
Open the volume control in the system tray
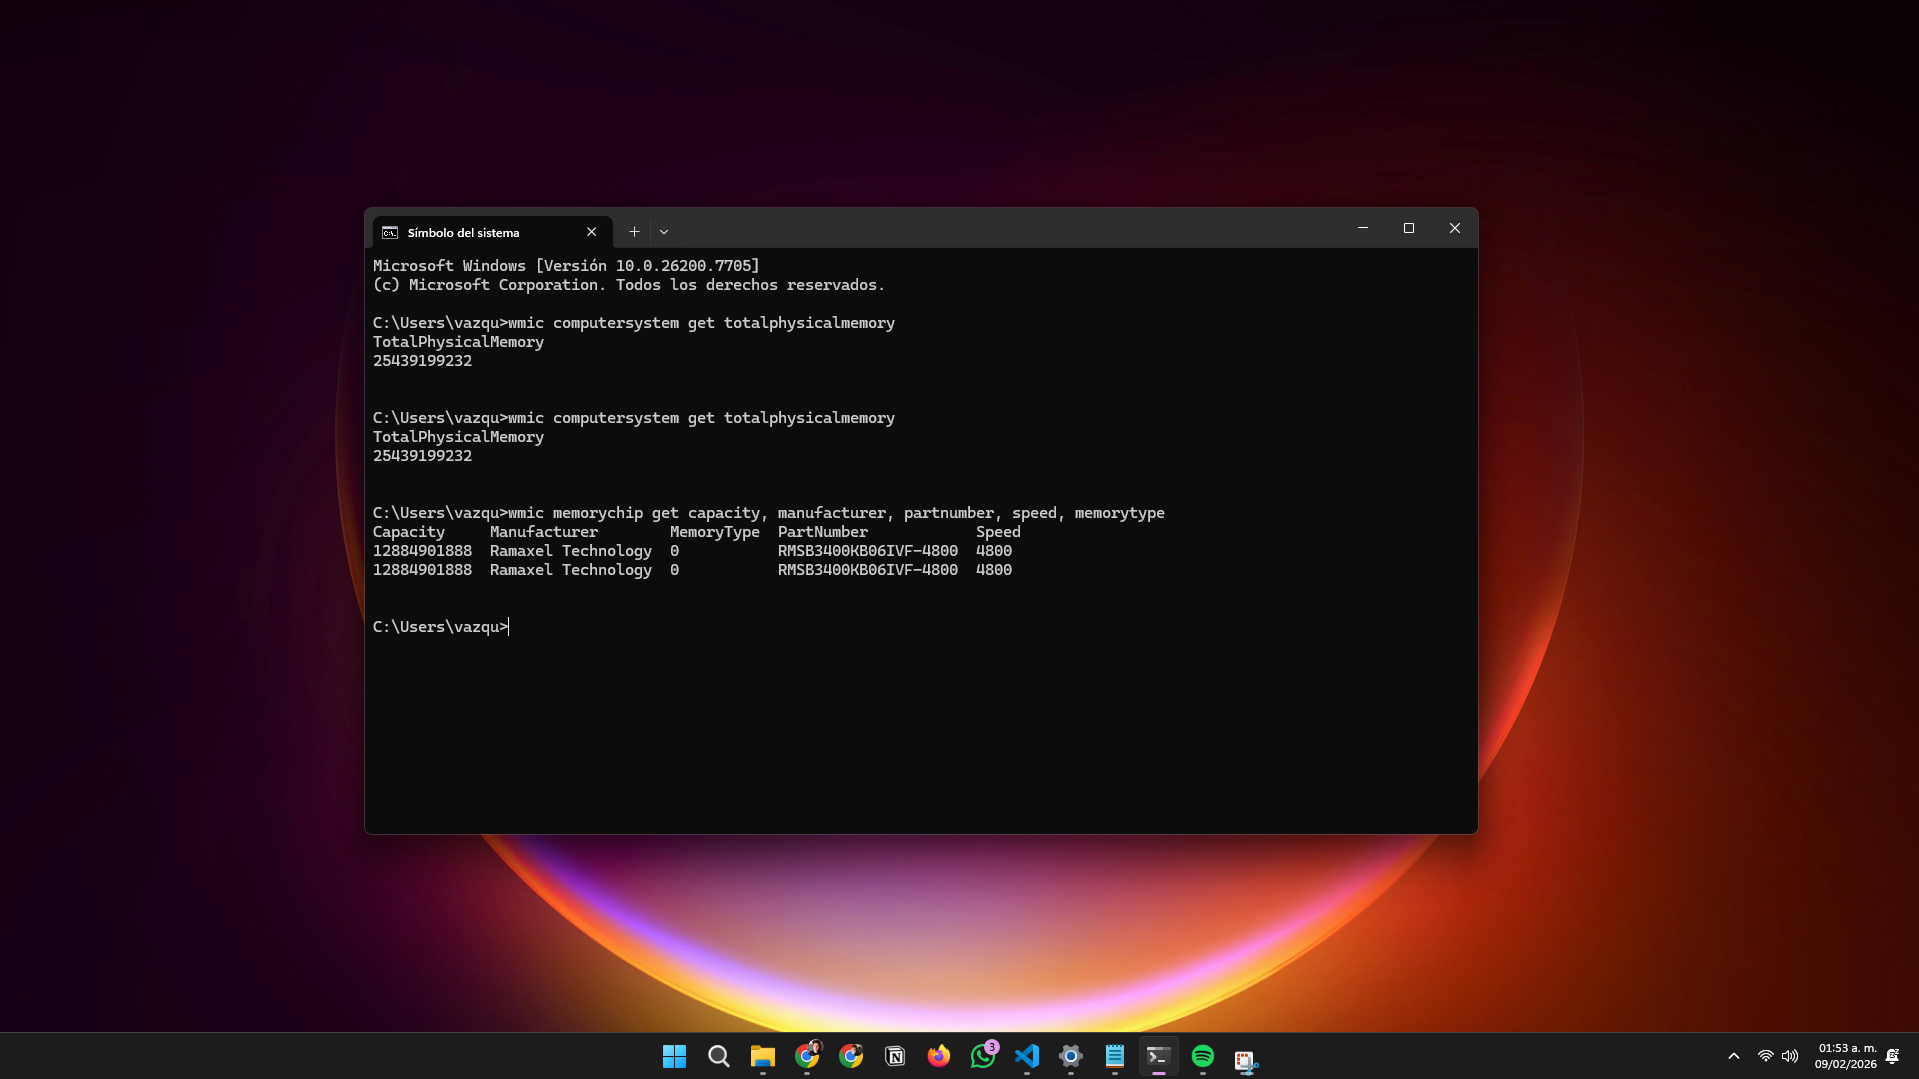1789,1057
